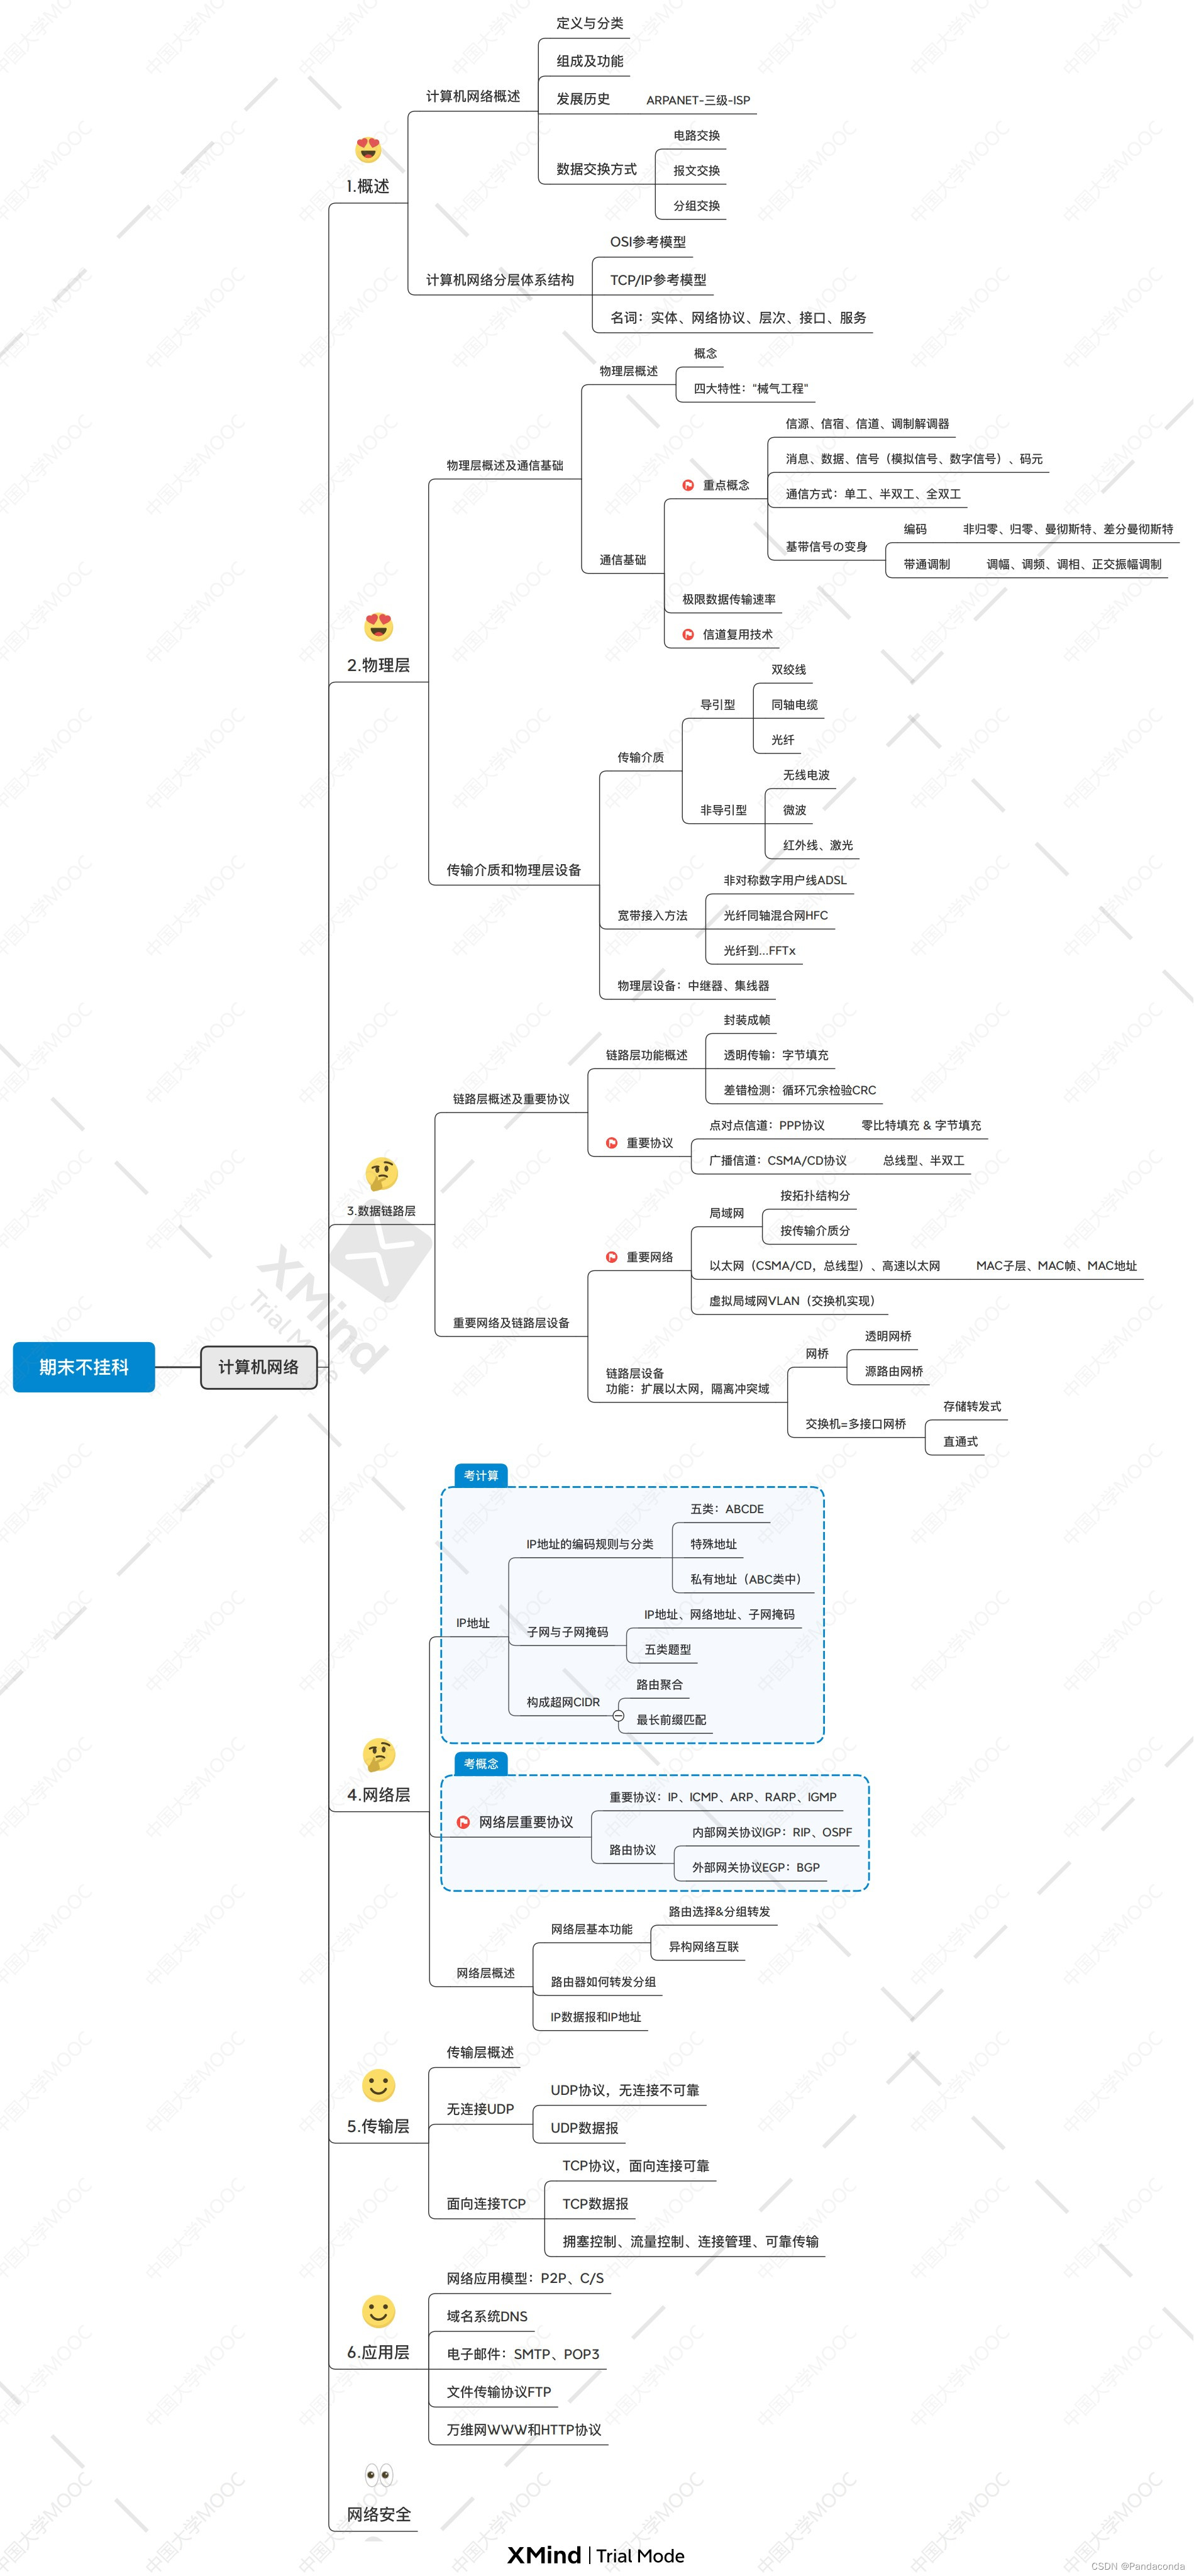Click the ARPANET-三级-ISP note
This screenshot has width=1194, height=2576.
point(698,100)
